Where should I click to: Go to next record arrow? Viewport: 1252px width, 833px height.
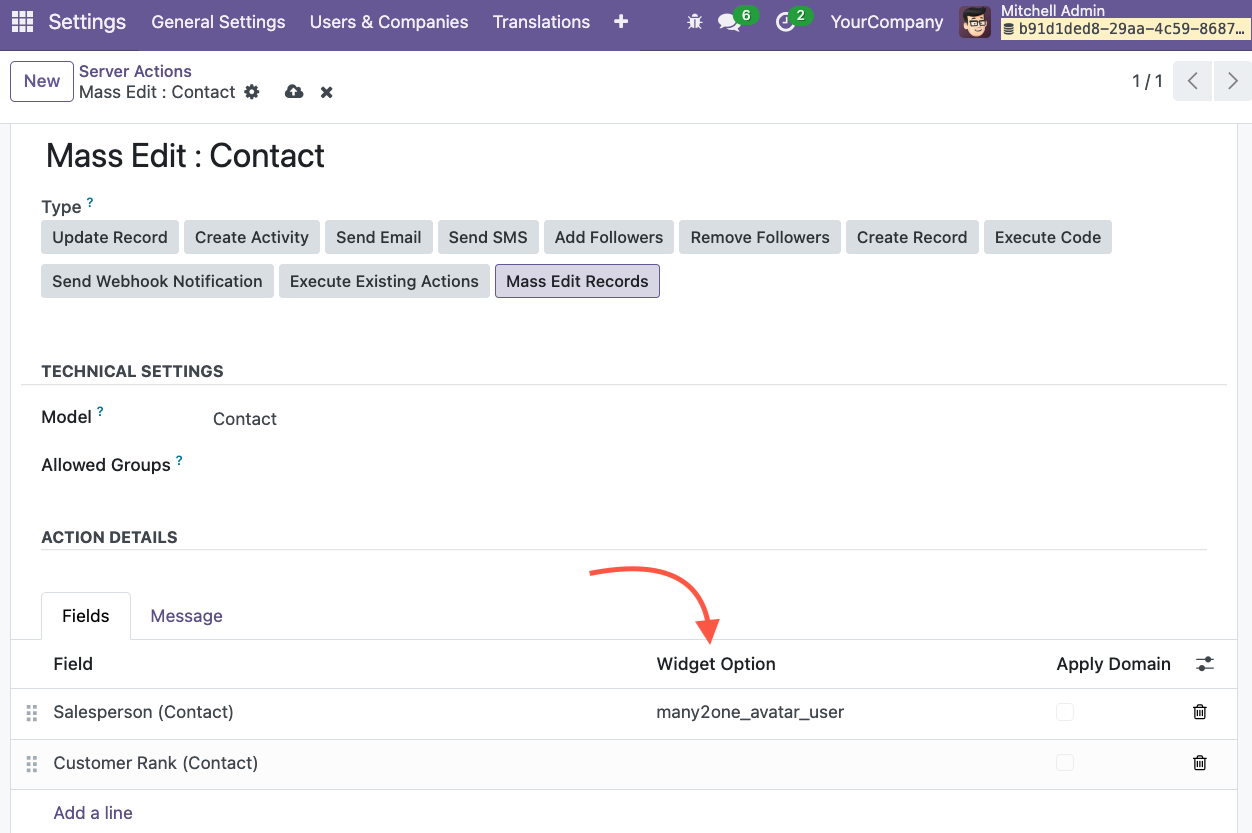pos(1232,81)
